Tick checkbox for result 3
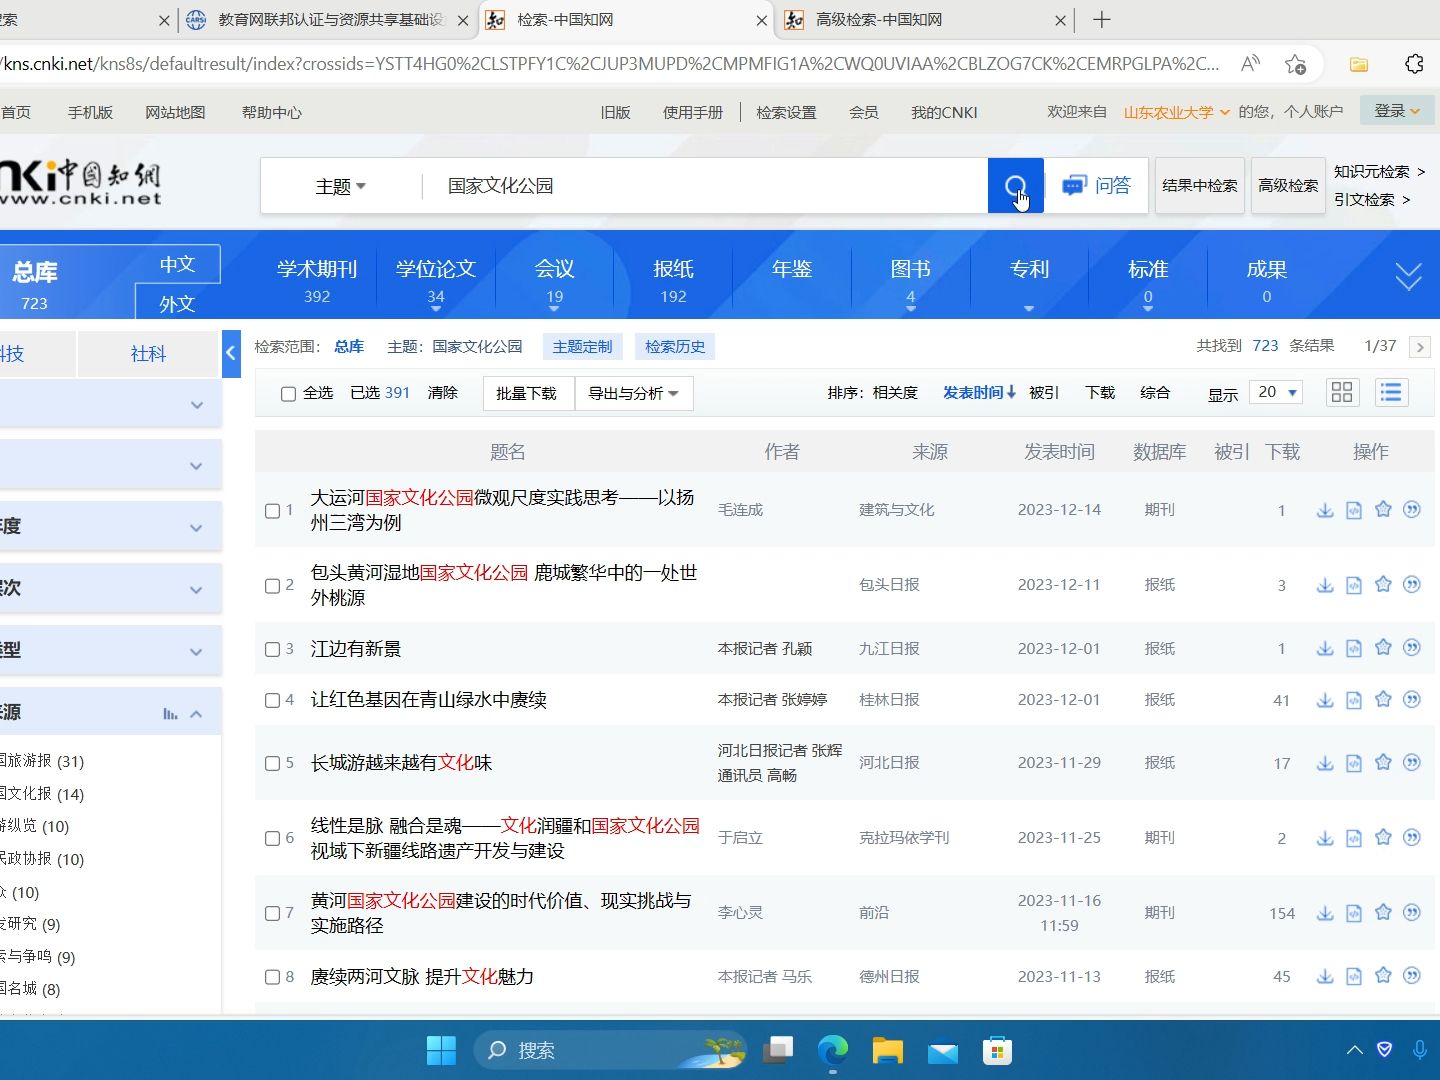This screenshot has height=1080, width=1440. [272, 649]
